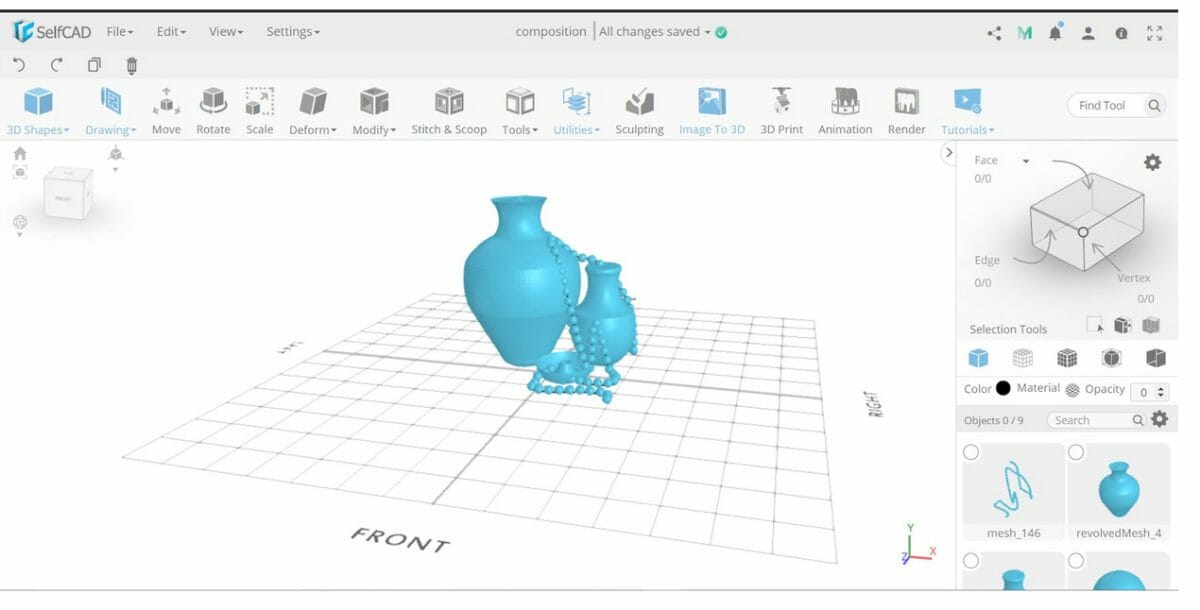Open the File menu
This screenshot has height=610, width=1200.
[x=120, y=32]
